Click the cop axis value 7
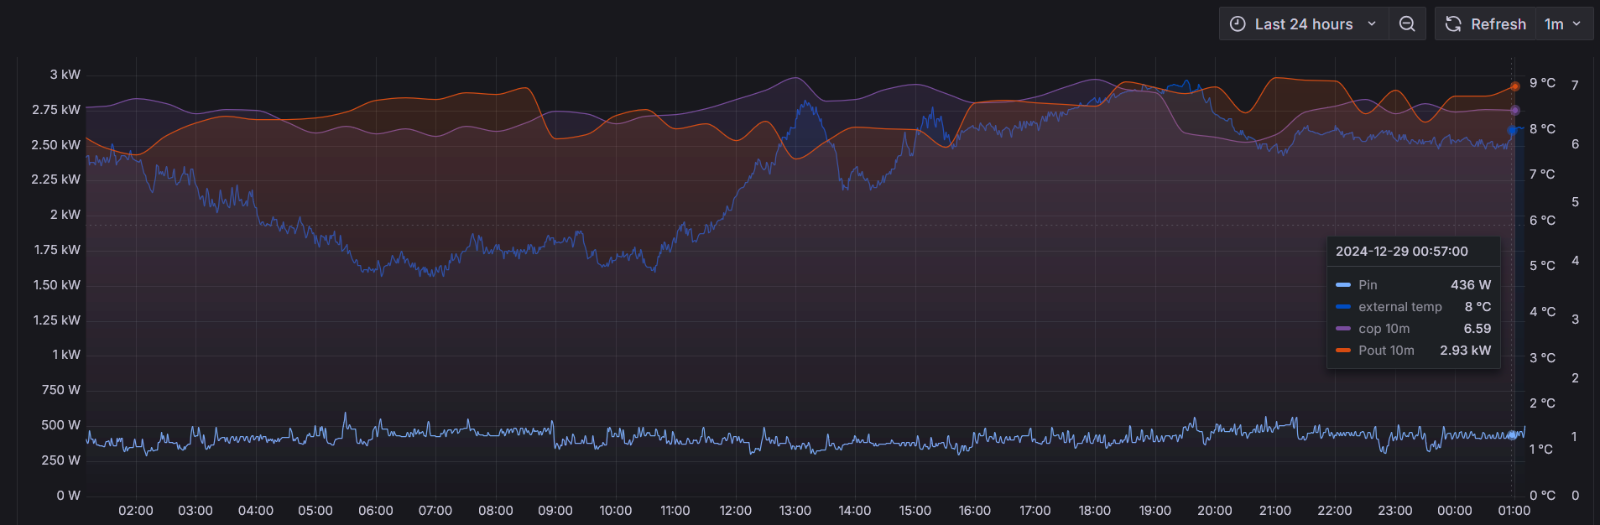Image resolution: width=1600 pixels, height=525 pixels. coord(1575,86)
